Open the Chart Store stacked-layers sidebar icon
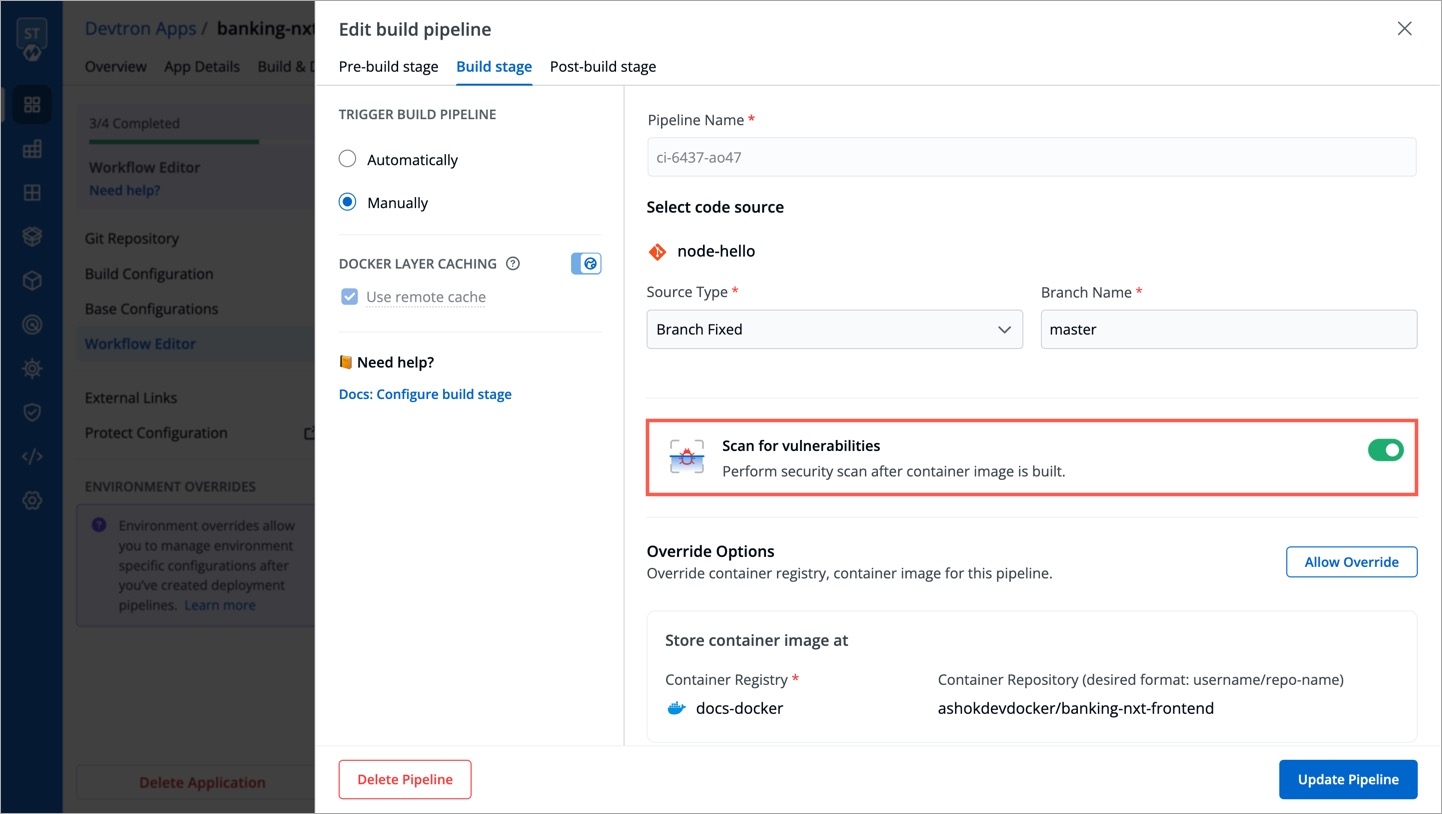Viewport: 1442px width, 814px height. point(32,236)
